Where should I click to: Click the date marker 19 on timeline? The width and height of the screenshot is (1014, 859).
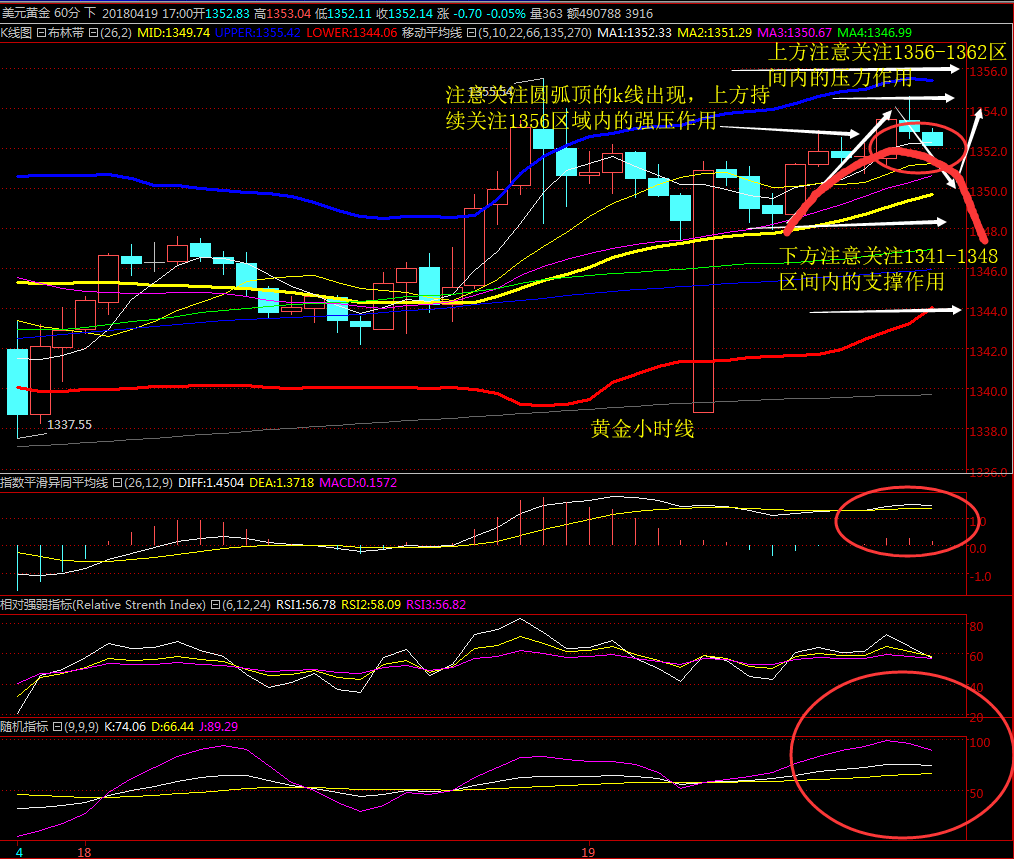[x=588, y=852]
